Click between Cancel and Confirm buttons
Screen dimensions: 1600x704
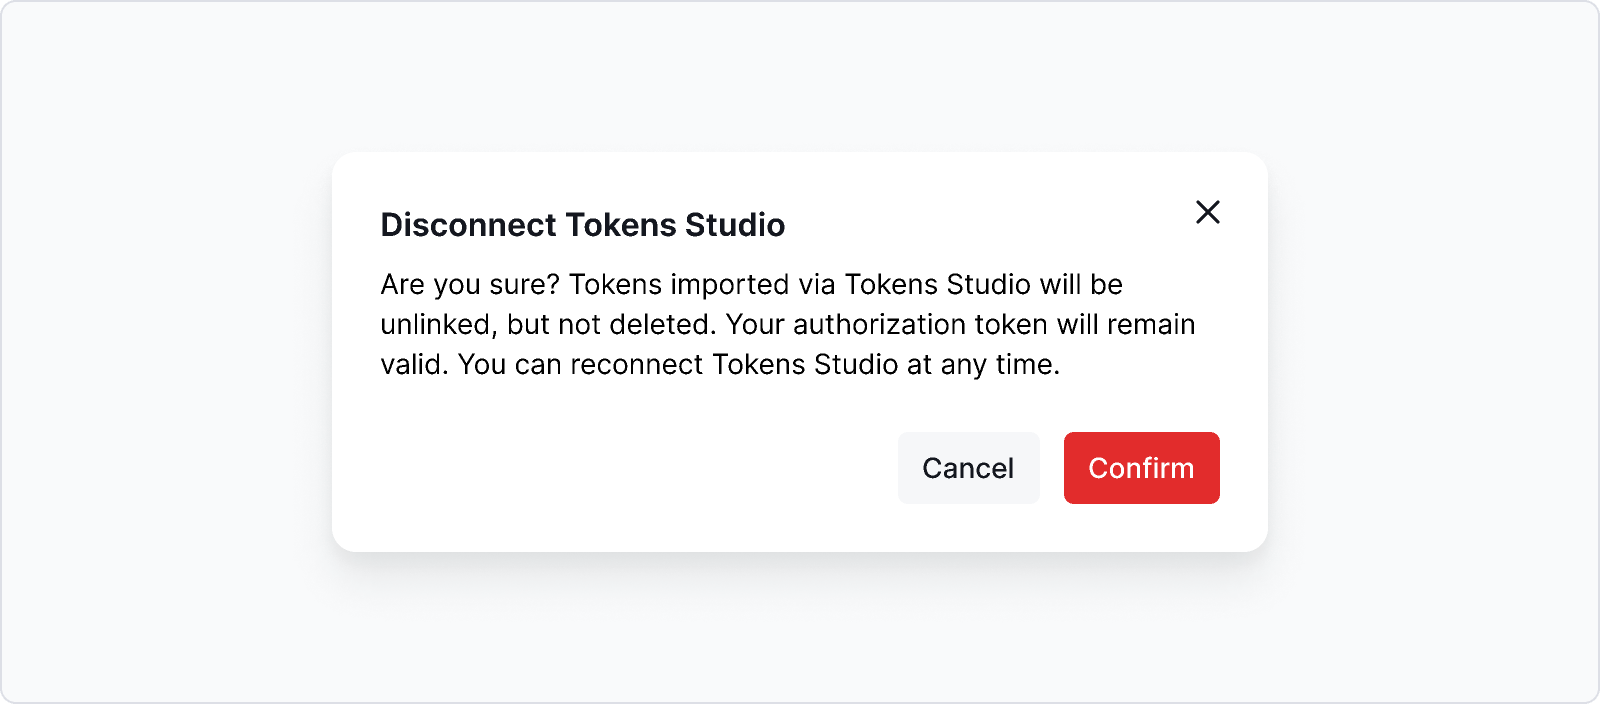[x=1051, y=467]
